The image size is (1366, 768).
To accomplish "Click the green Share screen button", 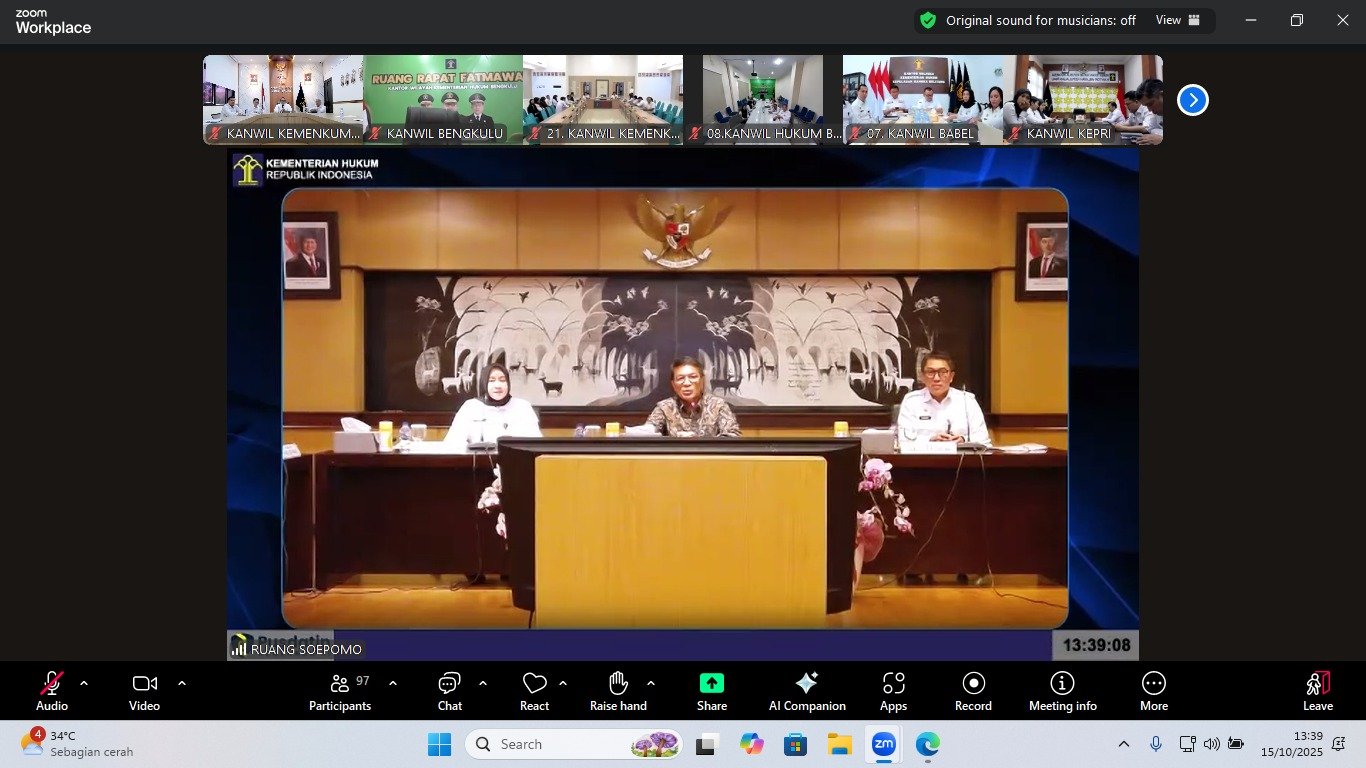I will point(711,690).
